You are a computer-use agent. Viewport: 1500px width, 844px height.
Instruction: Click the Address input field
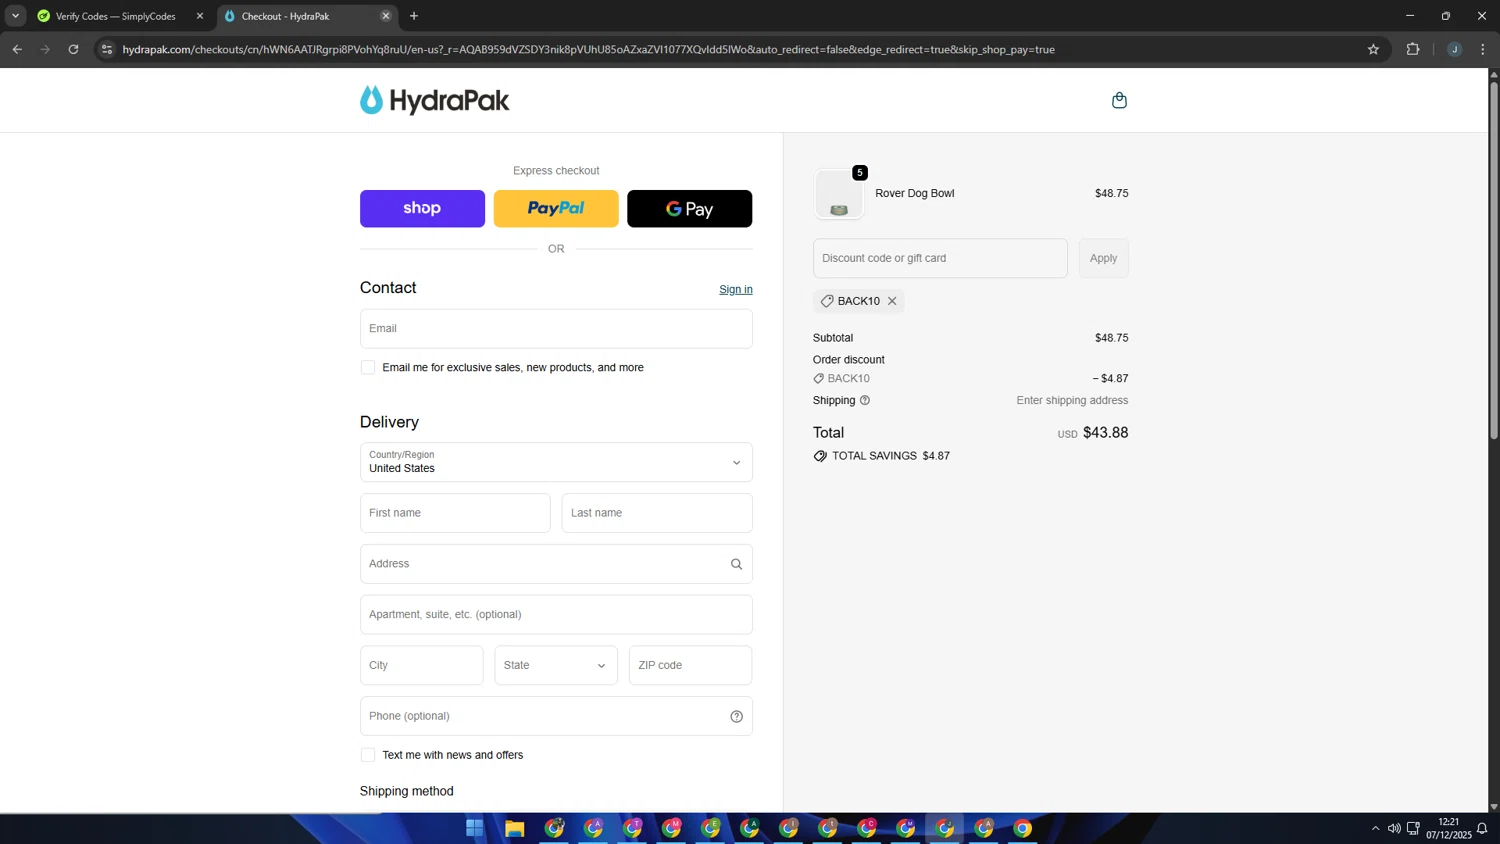[556, 564]
